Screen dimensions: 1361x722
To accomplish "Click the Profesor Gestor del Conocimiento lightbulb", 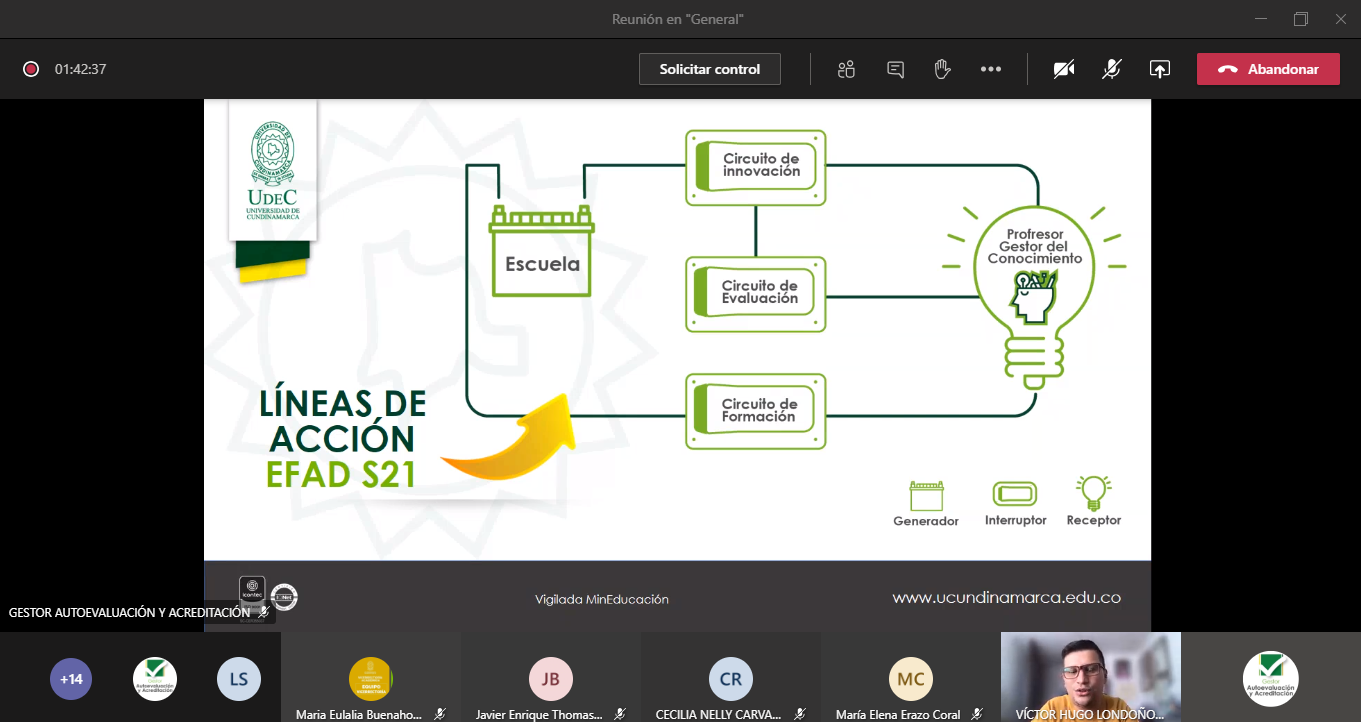I will pyautogui.click(x=1035, y=297).
